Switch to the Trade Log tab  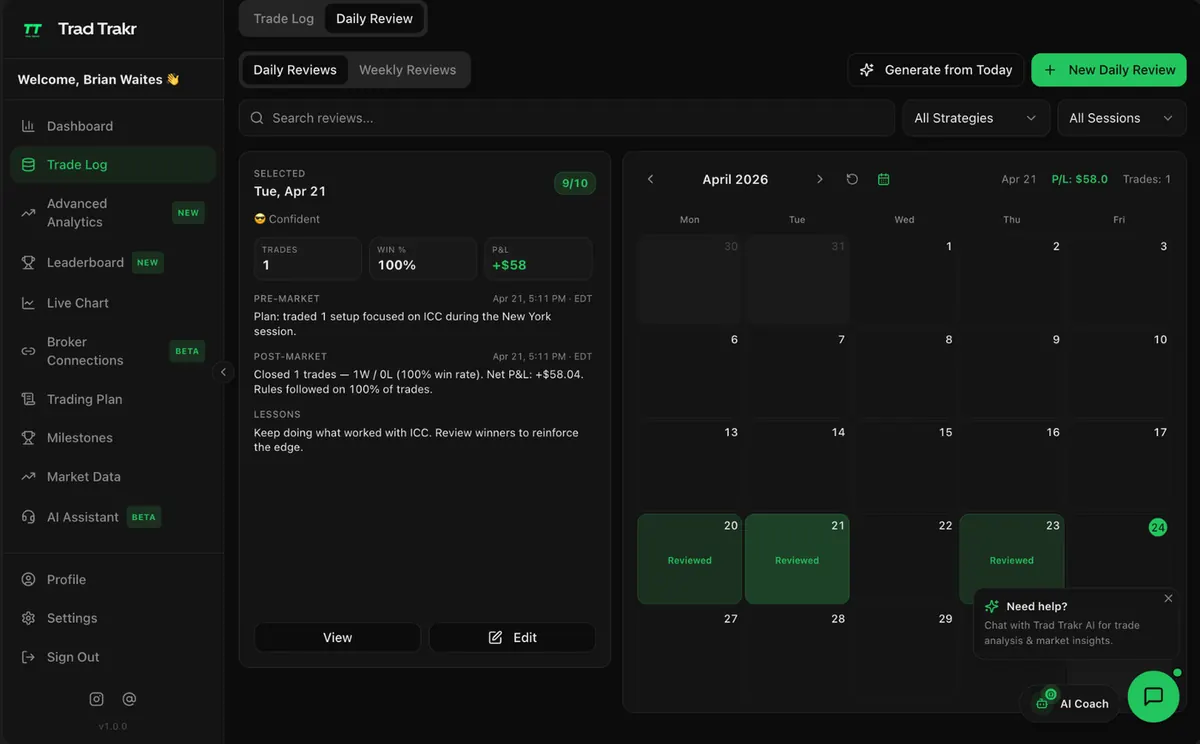[284, 19]
